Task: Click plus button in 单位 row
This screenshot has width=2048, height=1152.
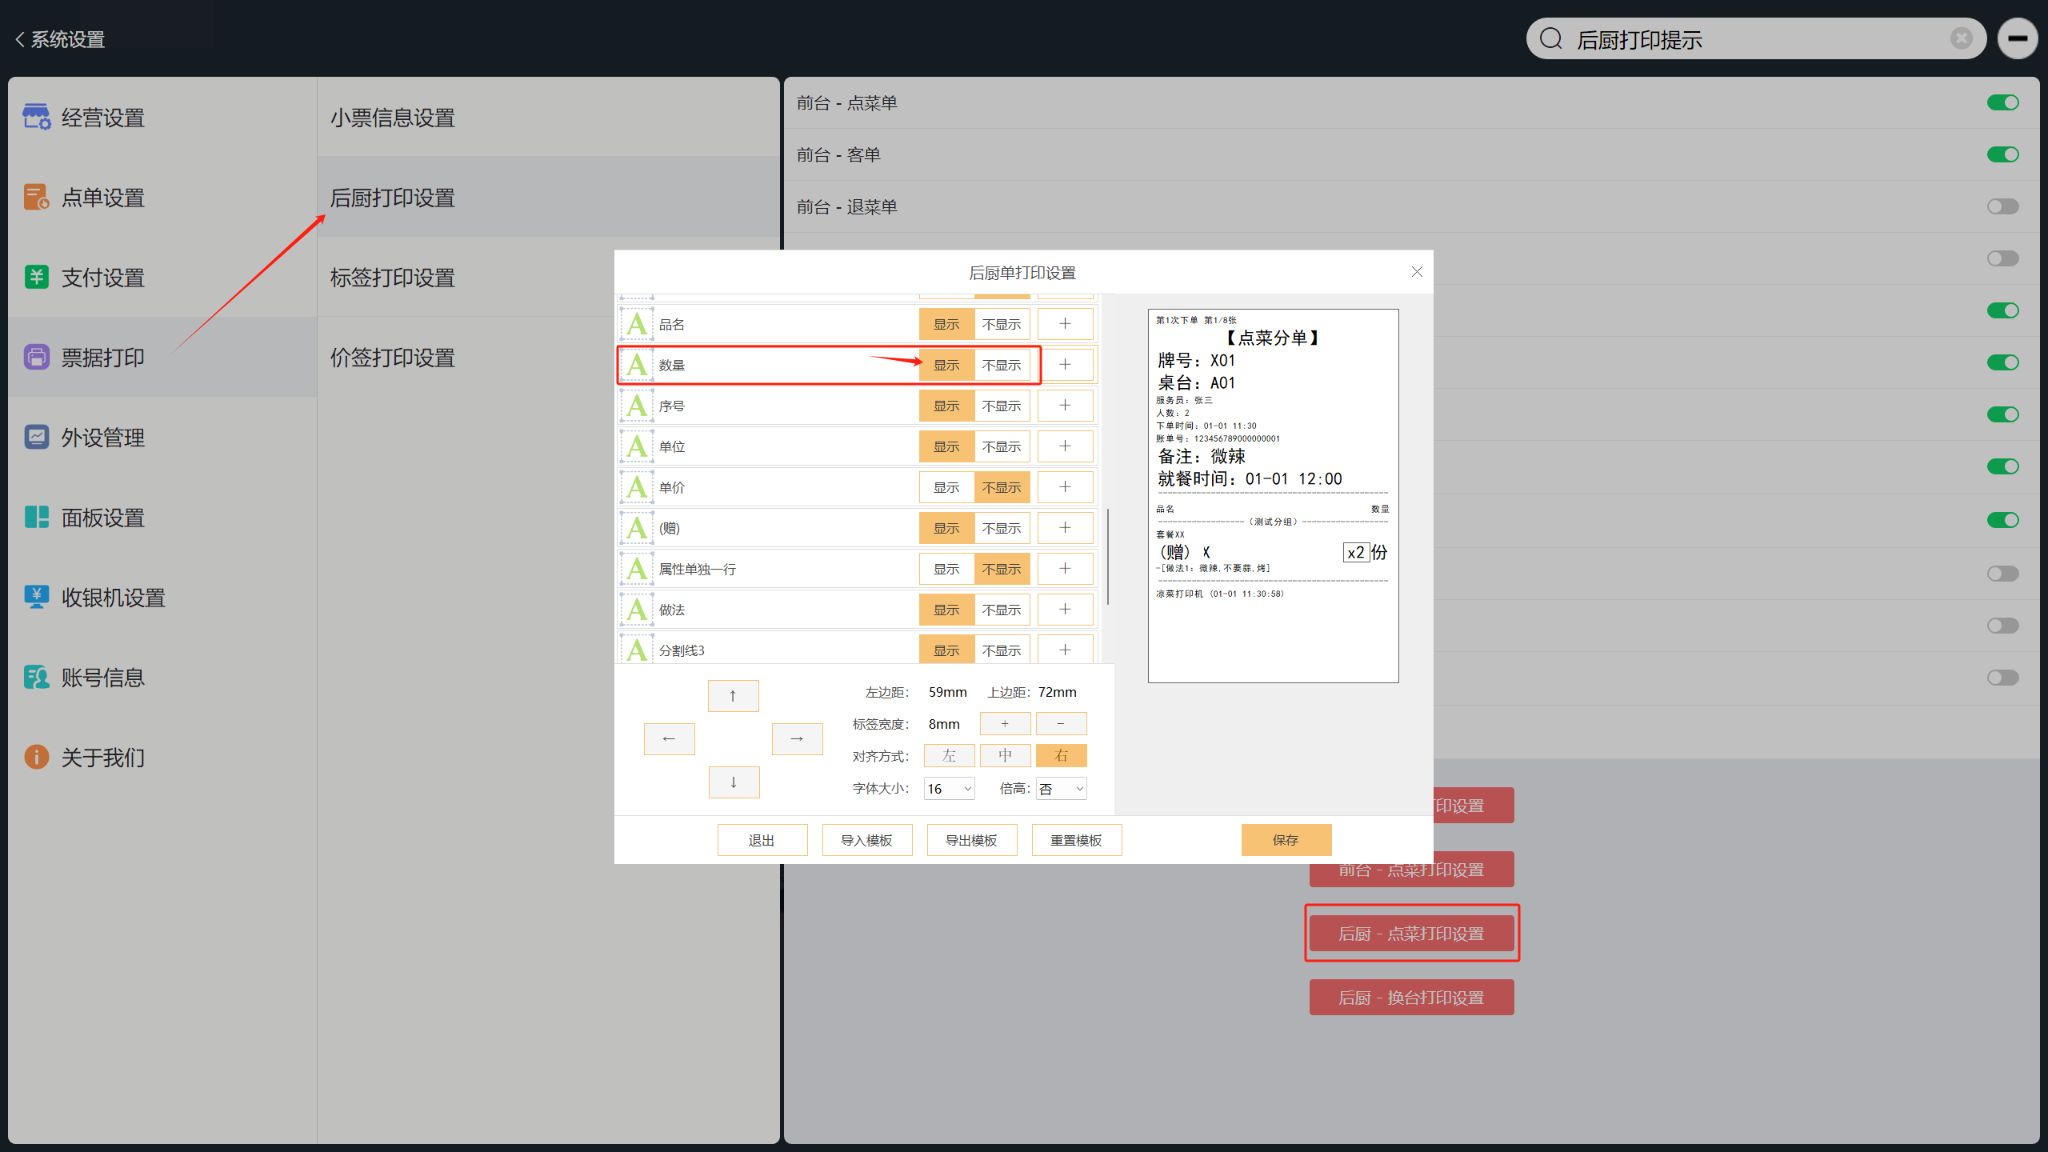Action: [1065, 446]
